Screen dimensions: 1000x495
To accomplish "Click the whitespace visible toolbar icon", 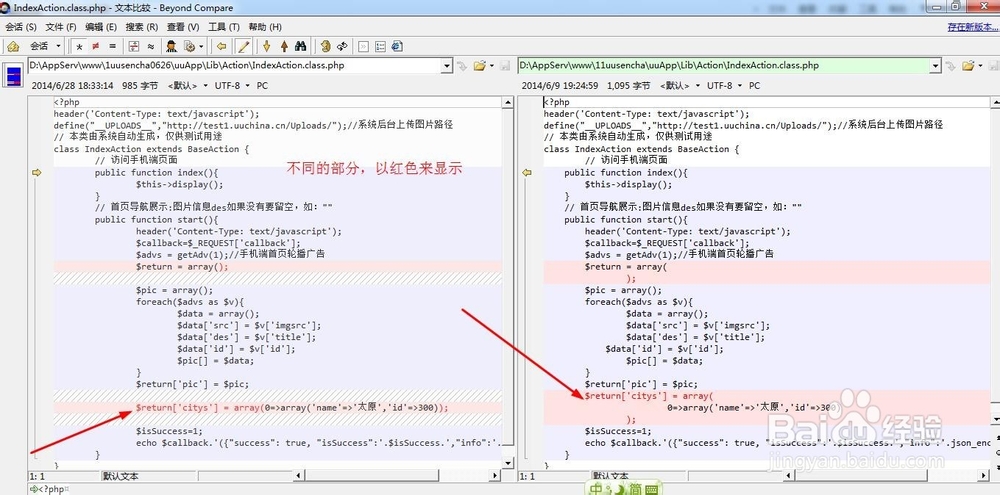I will (364, 46).
